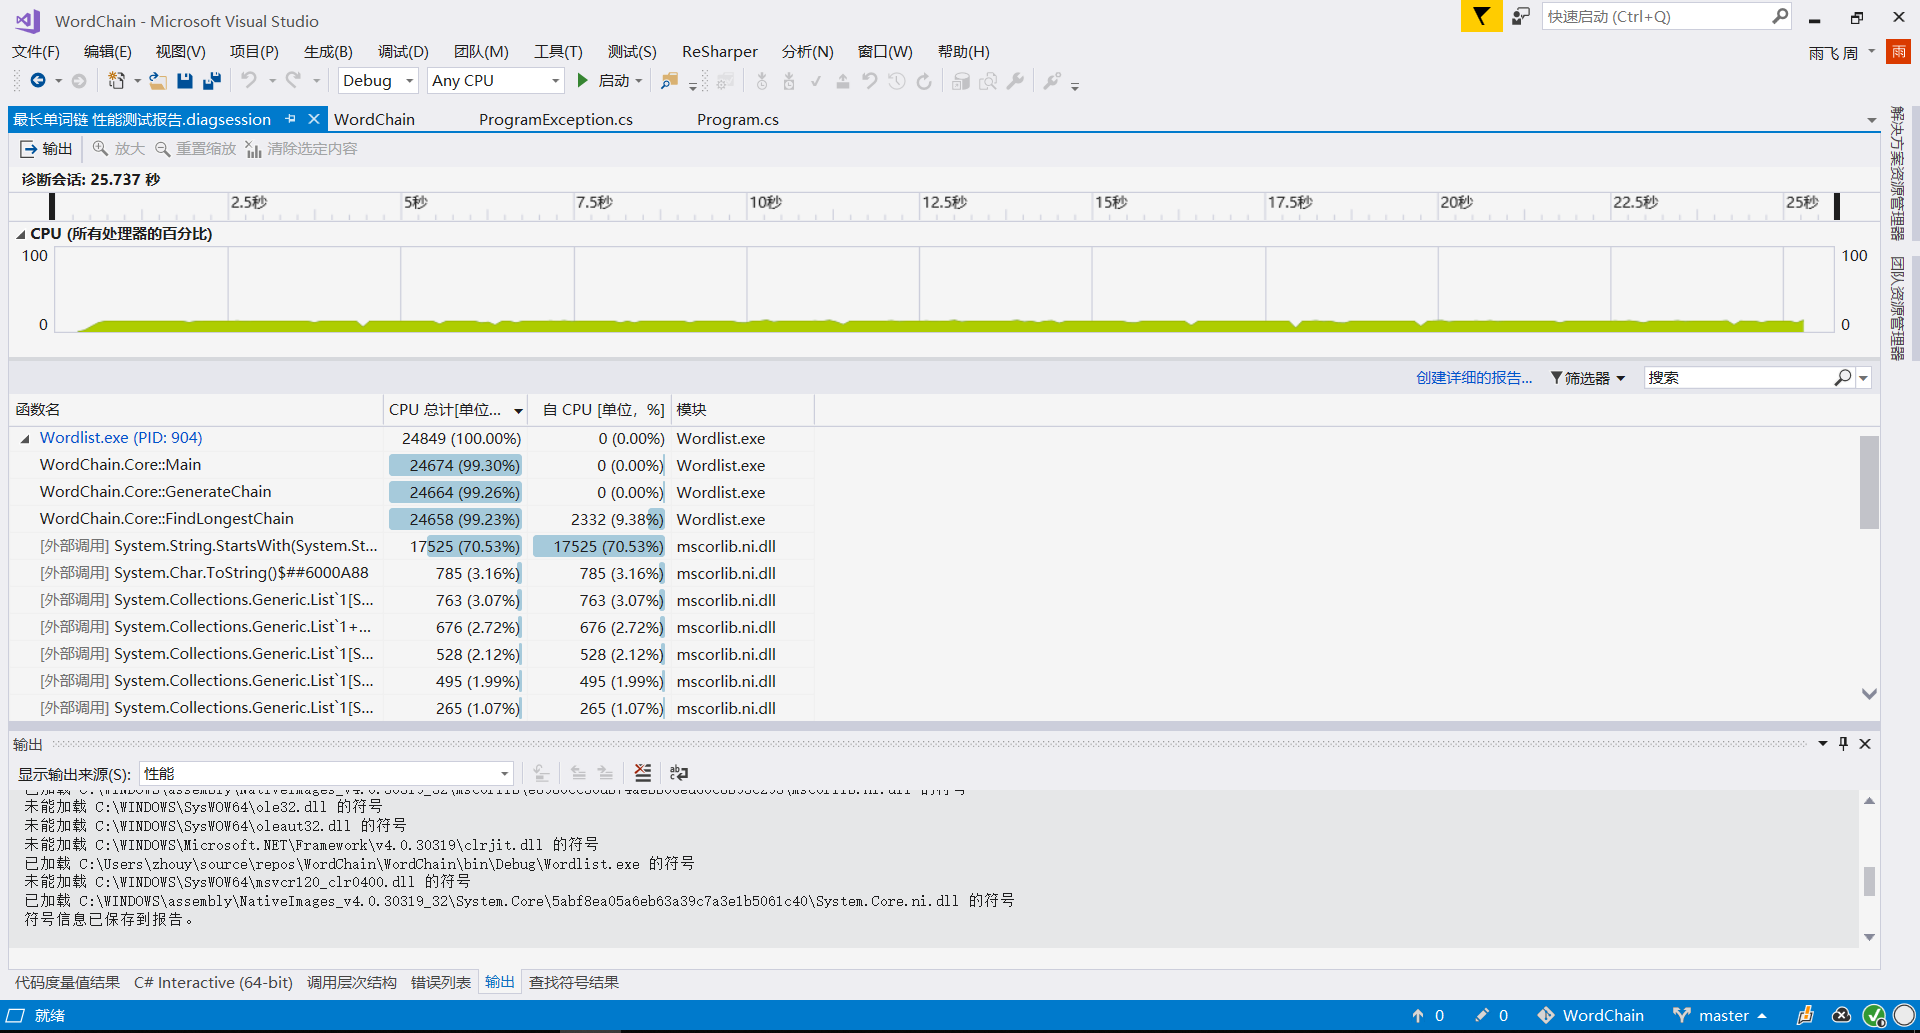
Task: Click search magnifier in the function search box
Action: tap(1843, 378)
